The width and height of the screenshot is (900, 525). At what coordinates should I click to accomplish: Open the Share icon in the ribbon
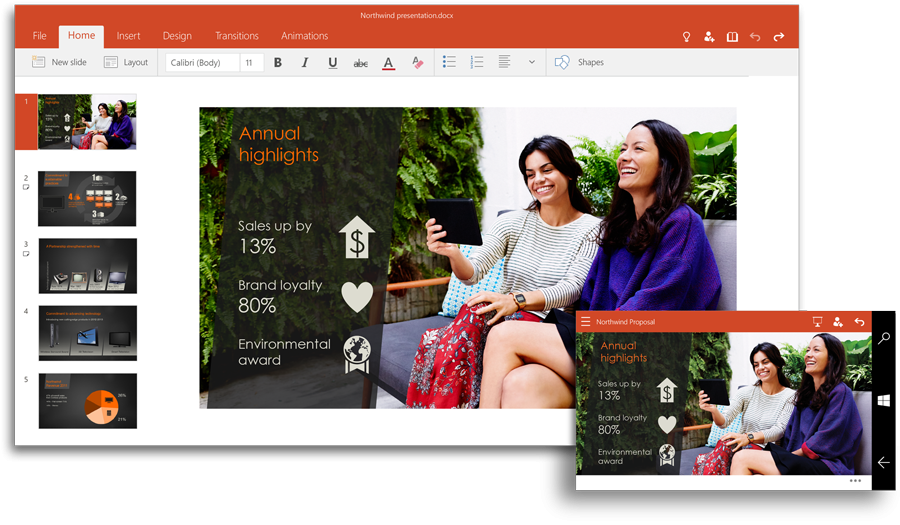tap(709, 37)
